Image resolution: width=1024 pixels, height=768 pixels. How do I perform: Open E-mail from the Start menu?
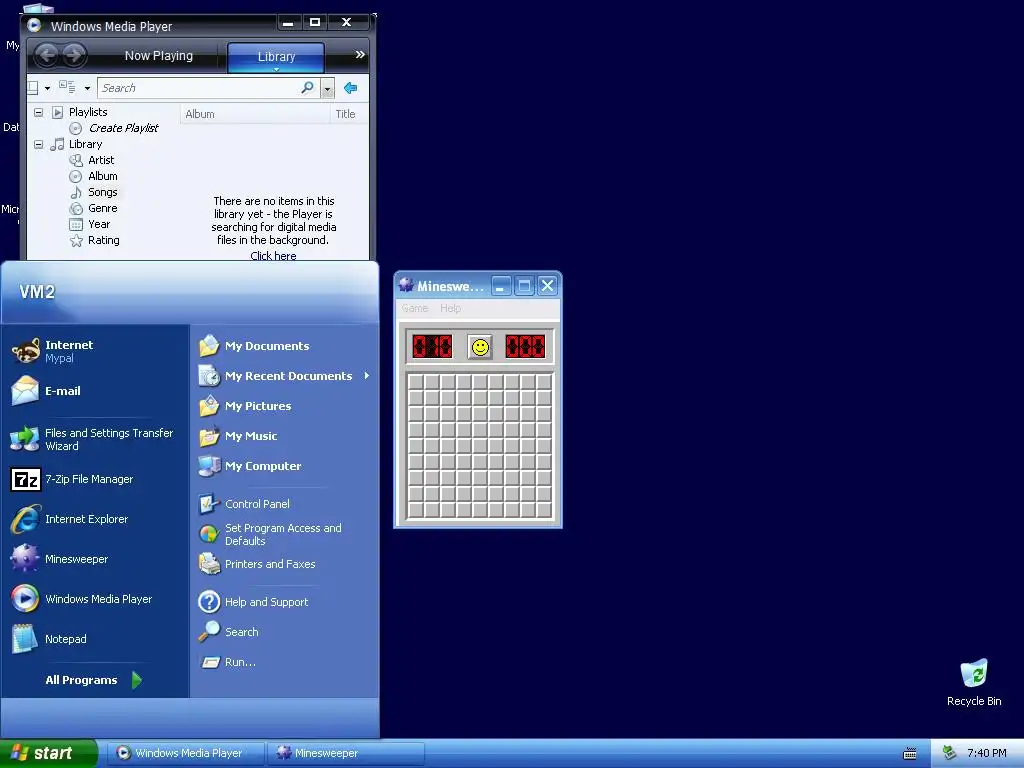95,391
